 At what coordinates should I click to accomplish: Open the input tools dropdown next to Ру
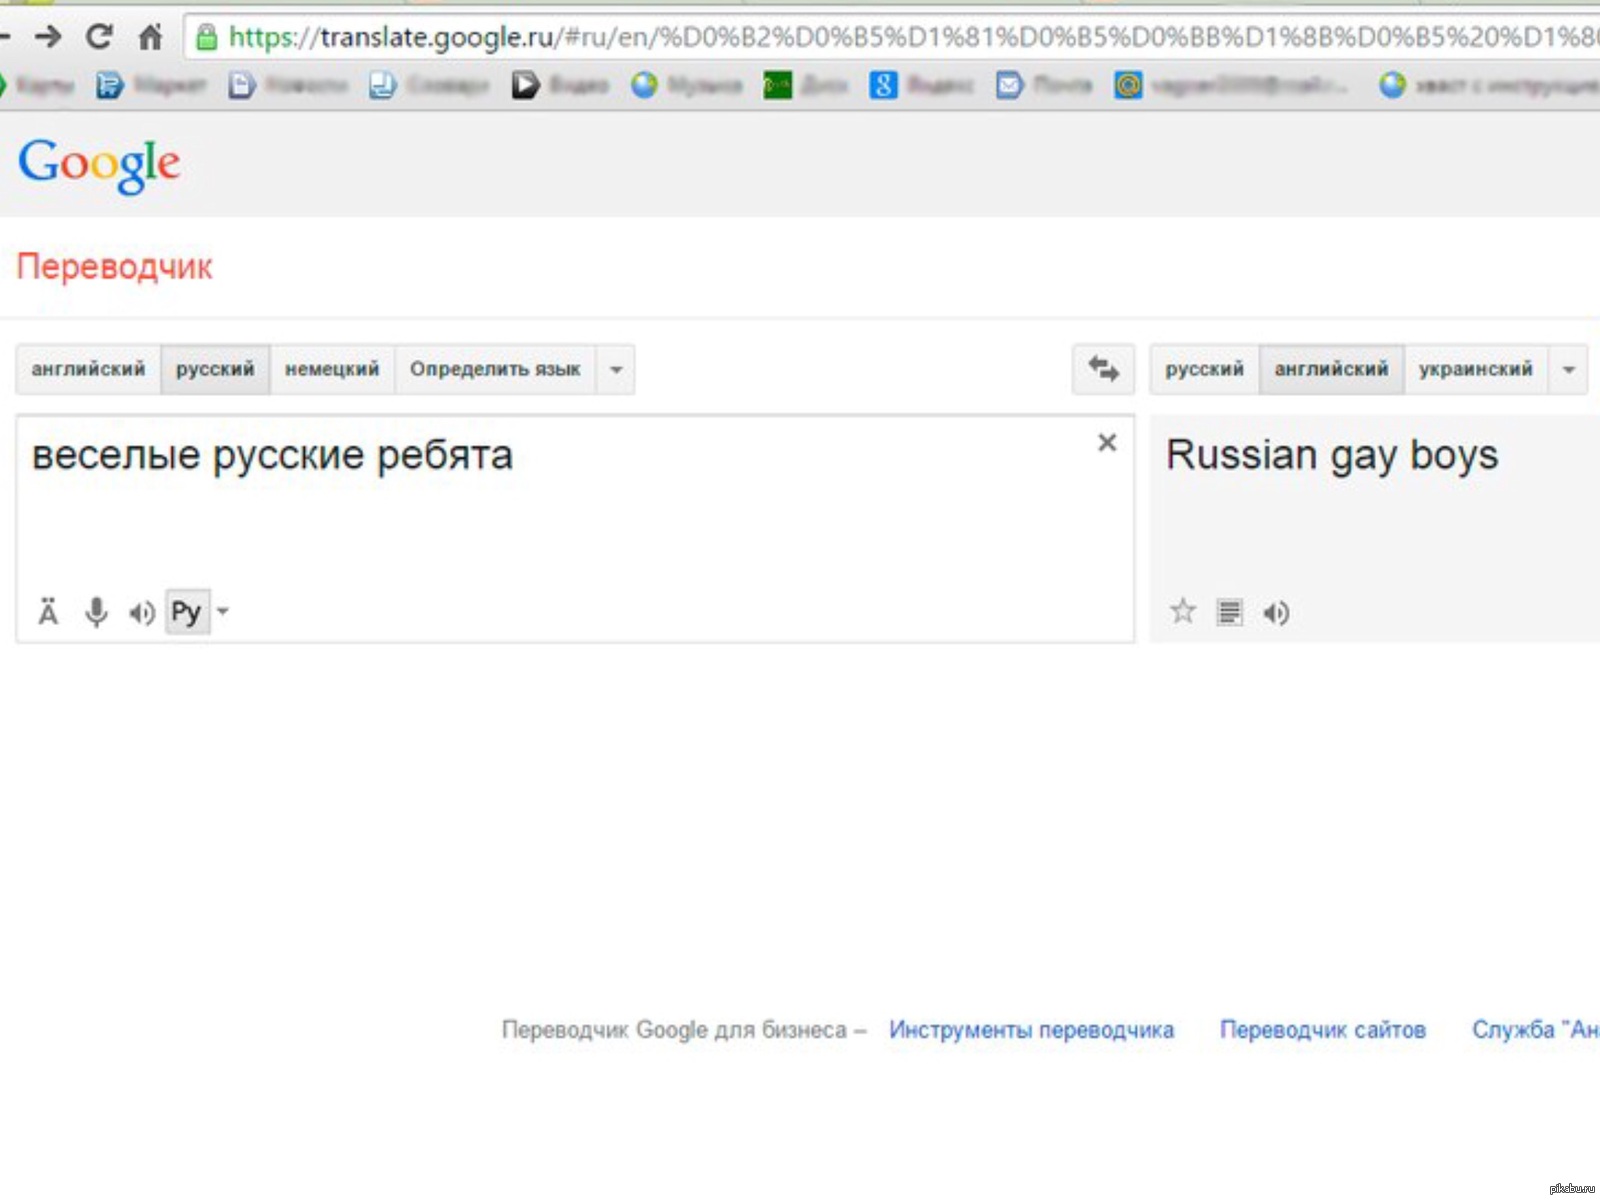tap(223, 611)
